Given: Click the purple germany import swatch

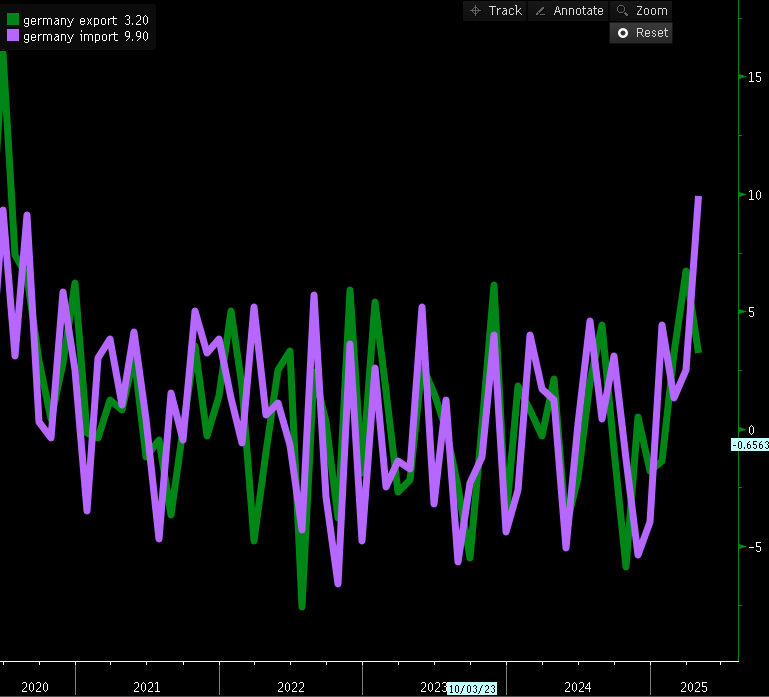Looking at the screenshot, I should click(13, 35).
